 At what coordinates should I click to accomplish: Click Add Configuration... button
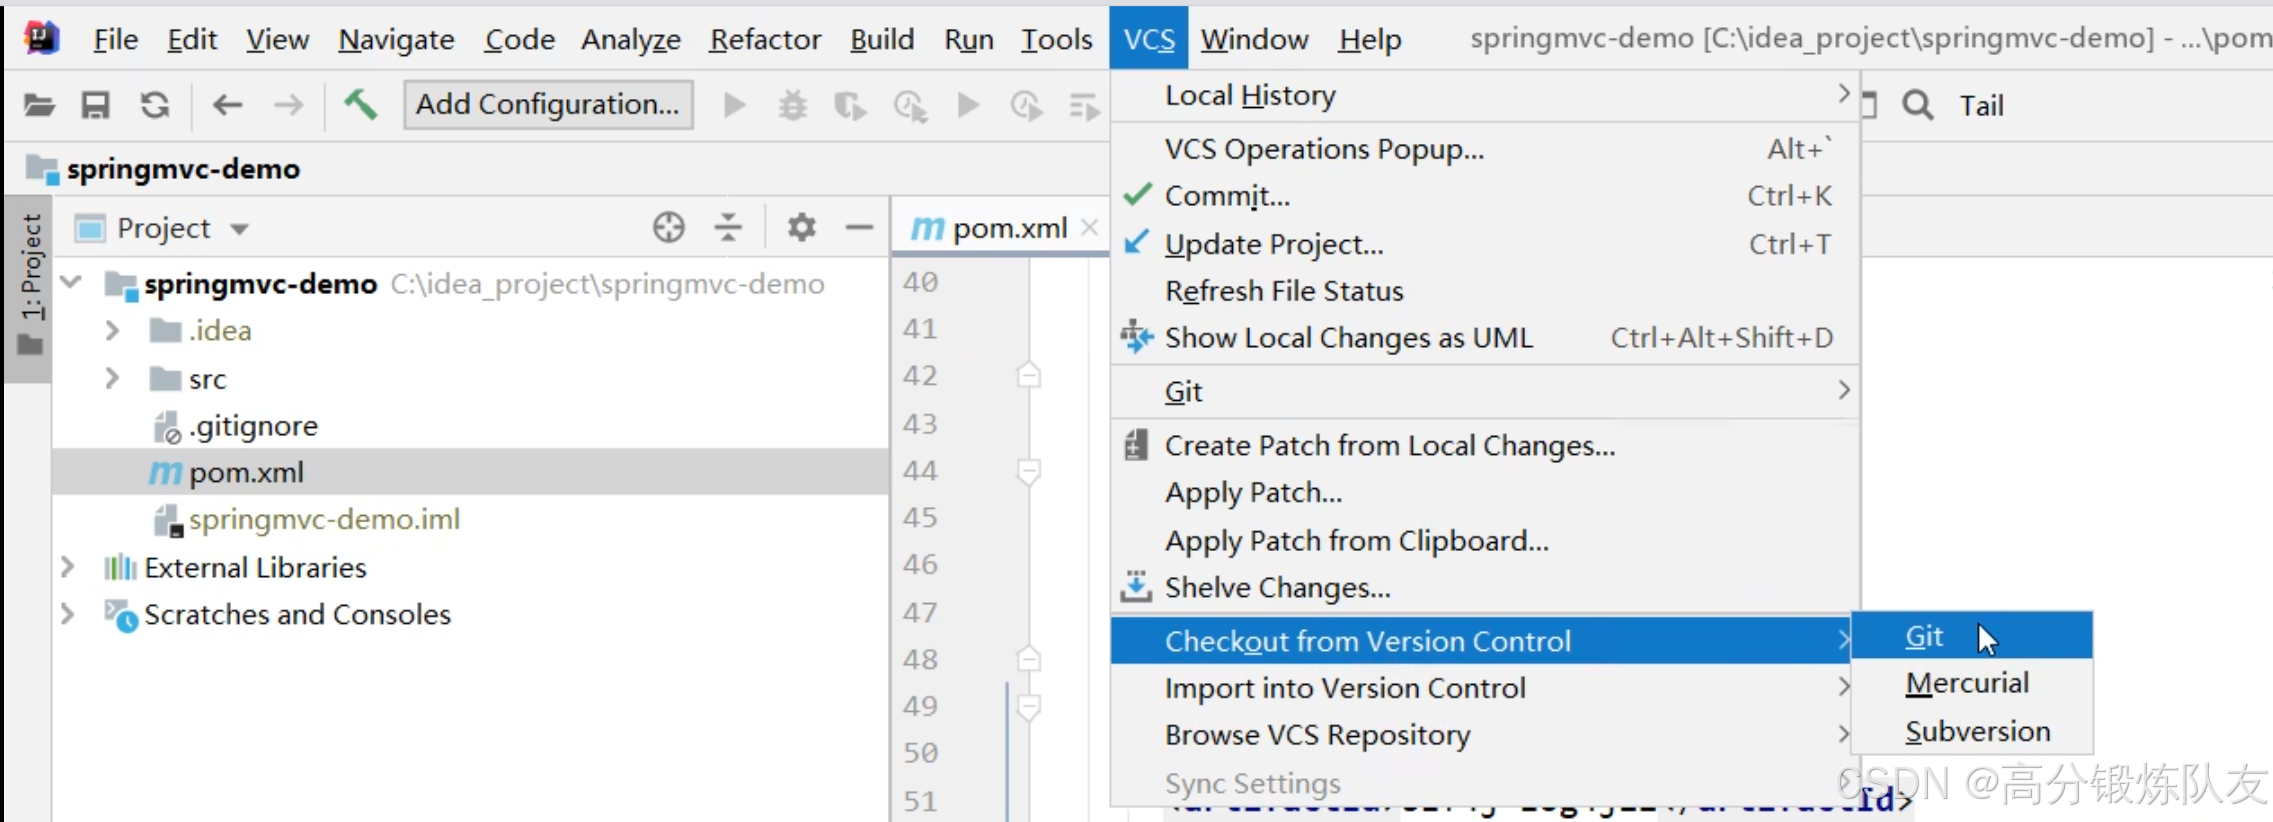pos(548,104)
